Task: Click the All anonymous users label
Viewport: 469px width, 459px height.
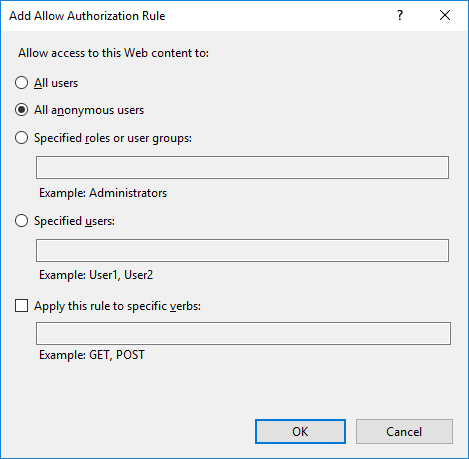Action: [x=89, y=110]
